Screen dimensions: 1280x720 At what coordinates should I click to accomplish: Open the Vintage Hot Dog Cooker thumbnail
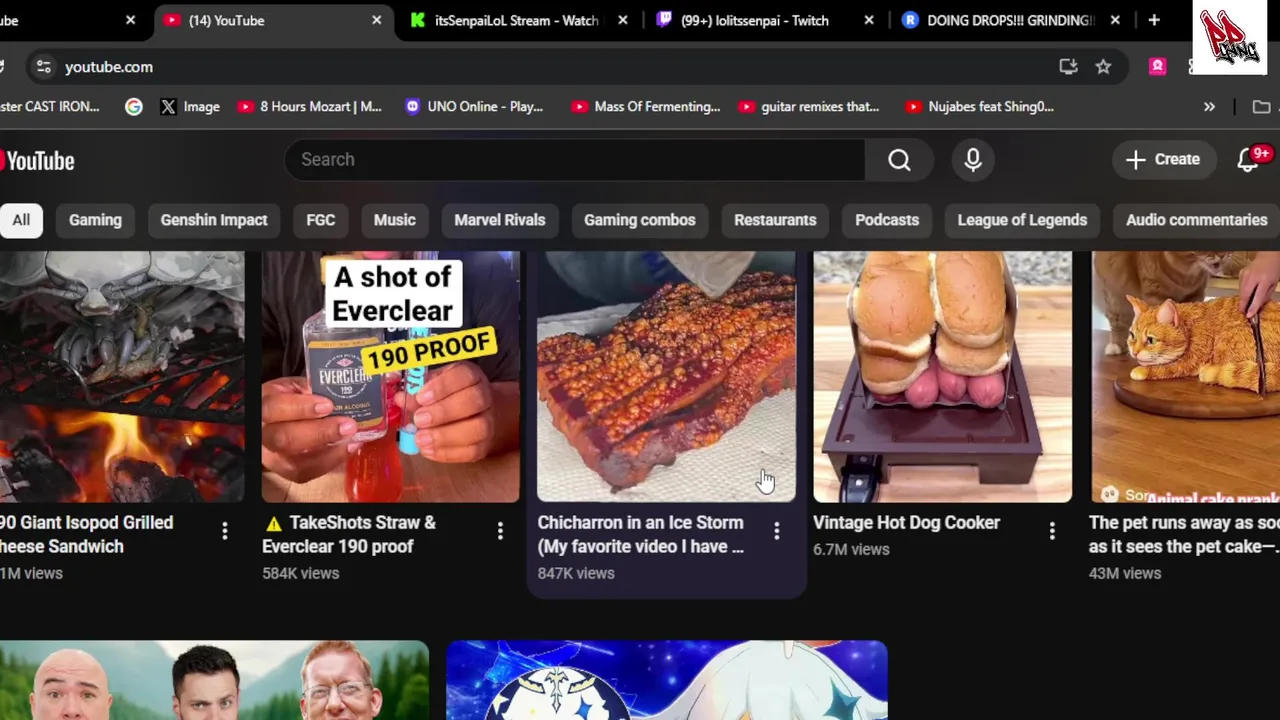click(x=942, y=376)
